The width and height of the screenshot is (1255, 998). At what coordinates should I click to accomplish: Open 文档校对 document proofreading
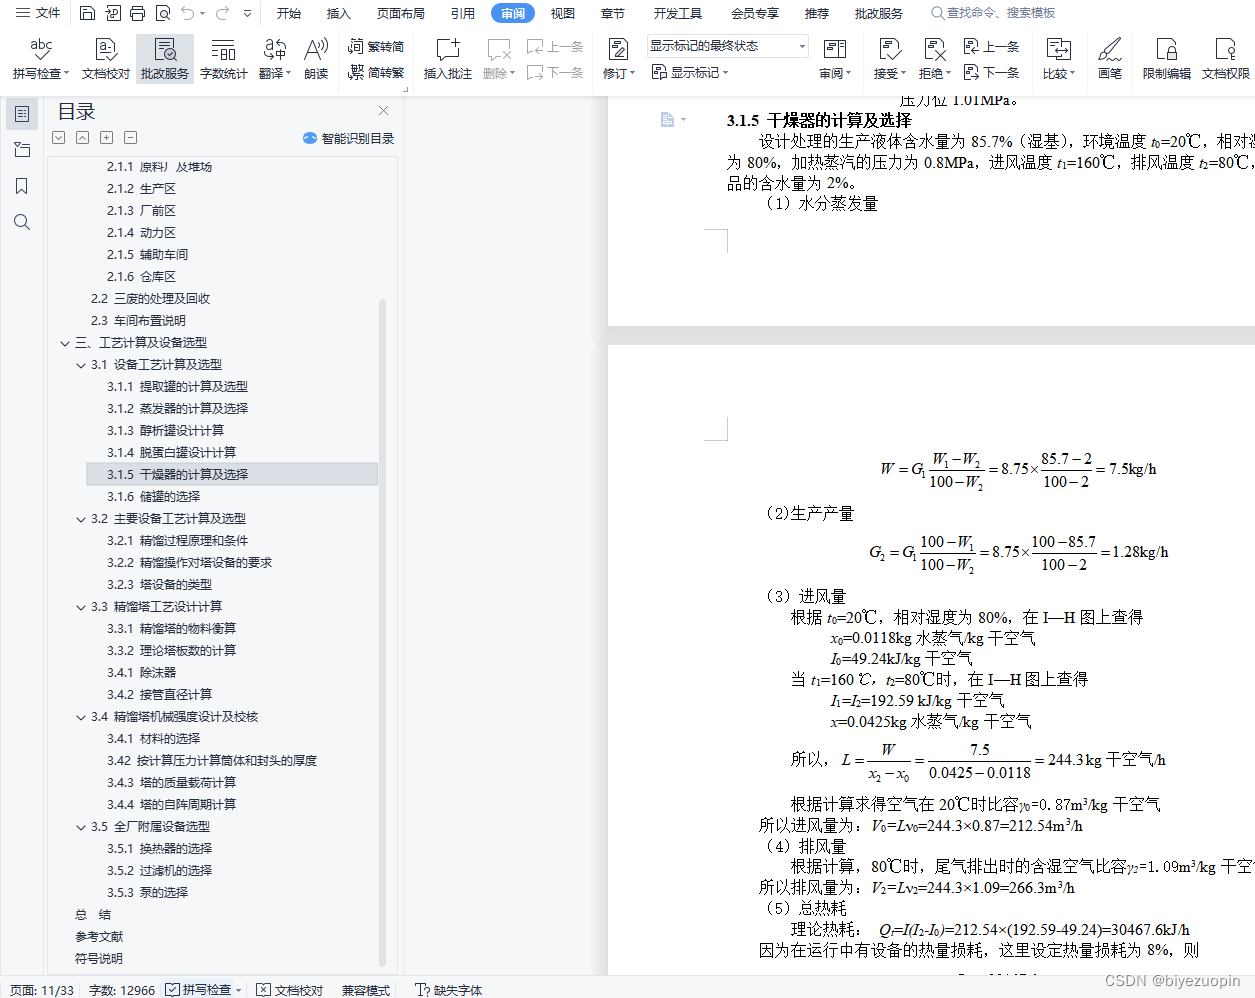pos(105,58)
